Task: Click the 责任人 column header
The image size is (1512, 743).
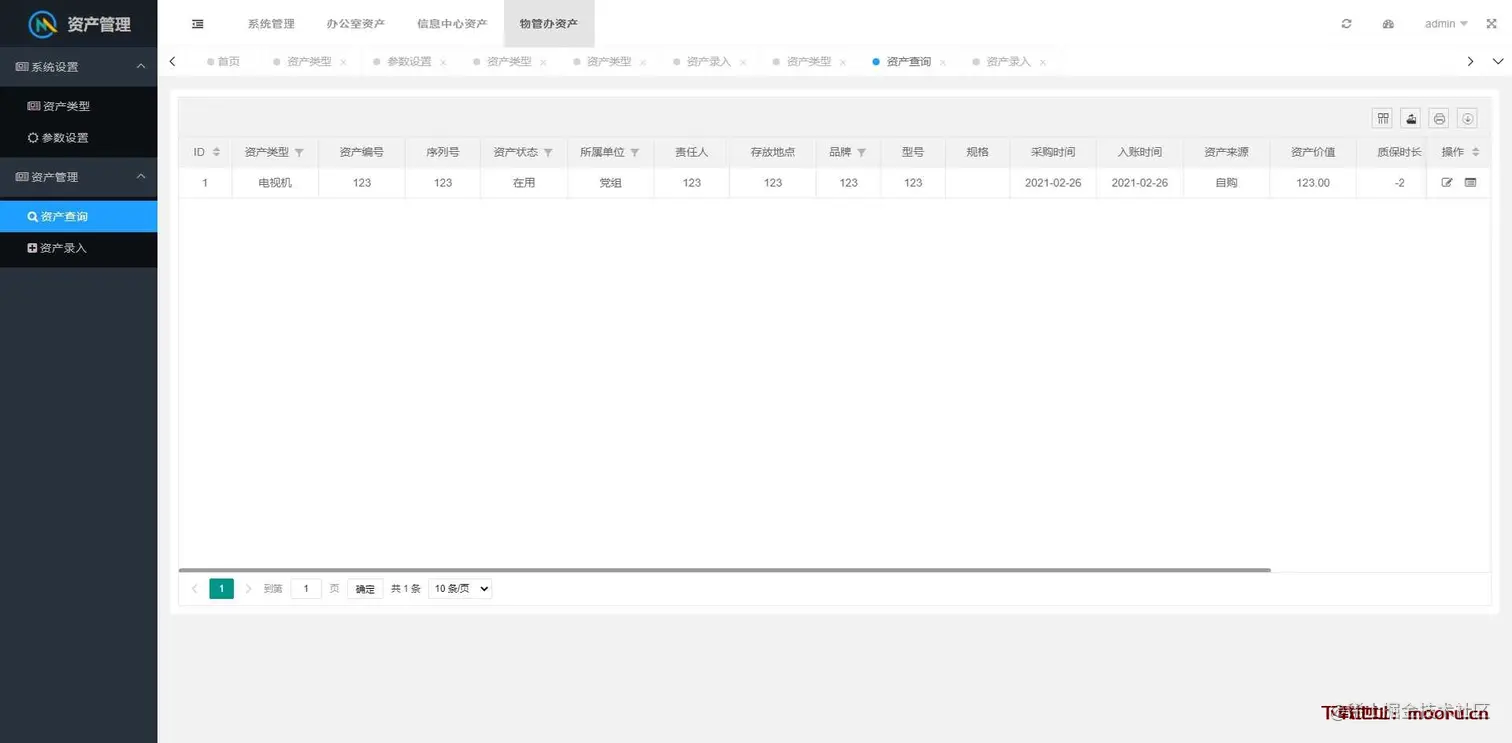Action: click(692, 152)
